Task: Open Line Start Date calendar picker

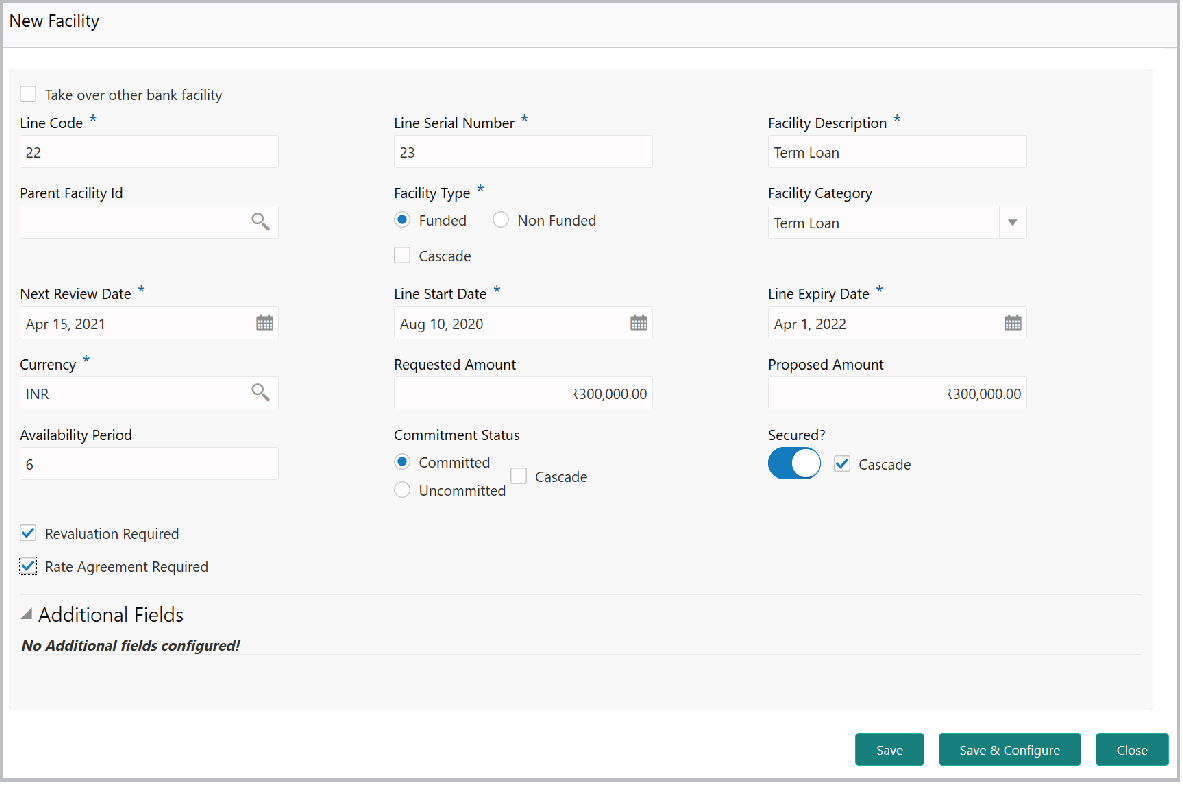Action: tap(639, 323)
